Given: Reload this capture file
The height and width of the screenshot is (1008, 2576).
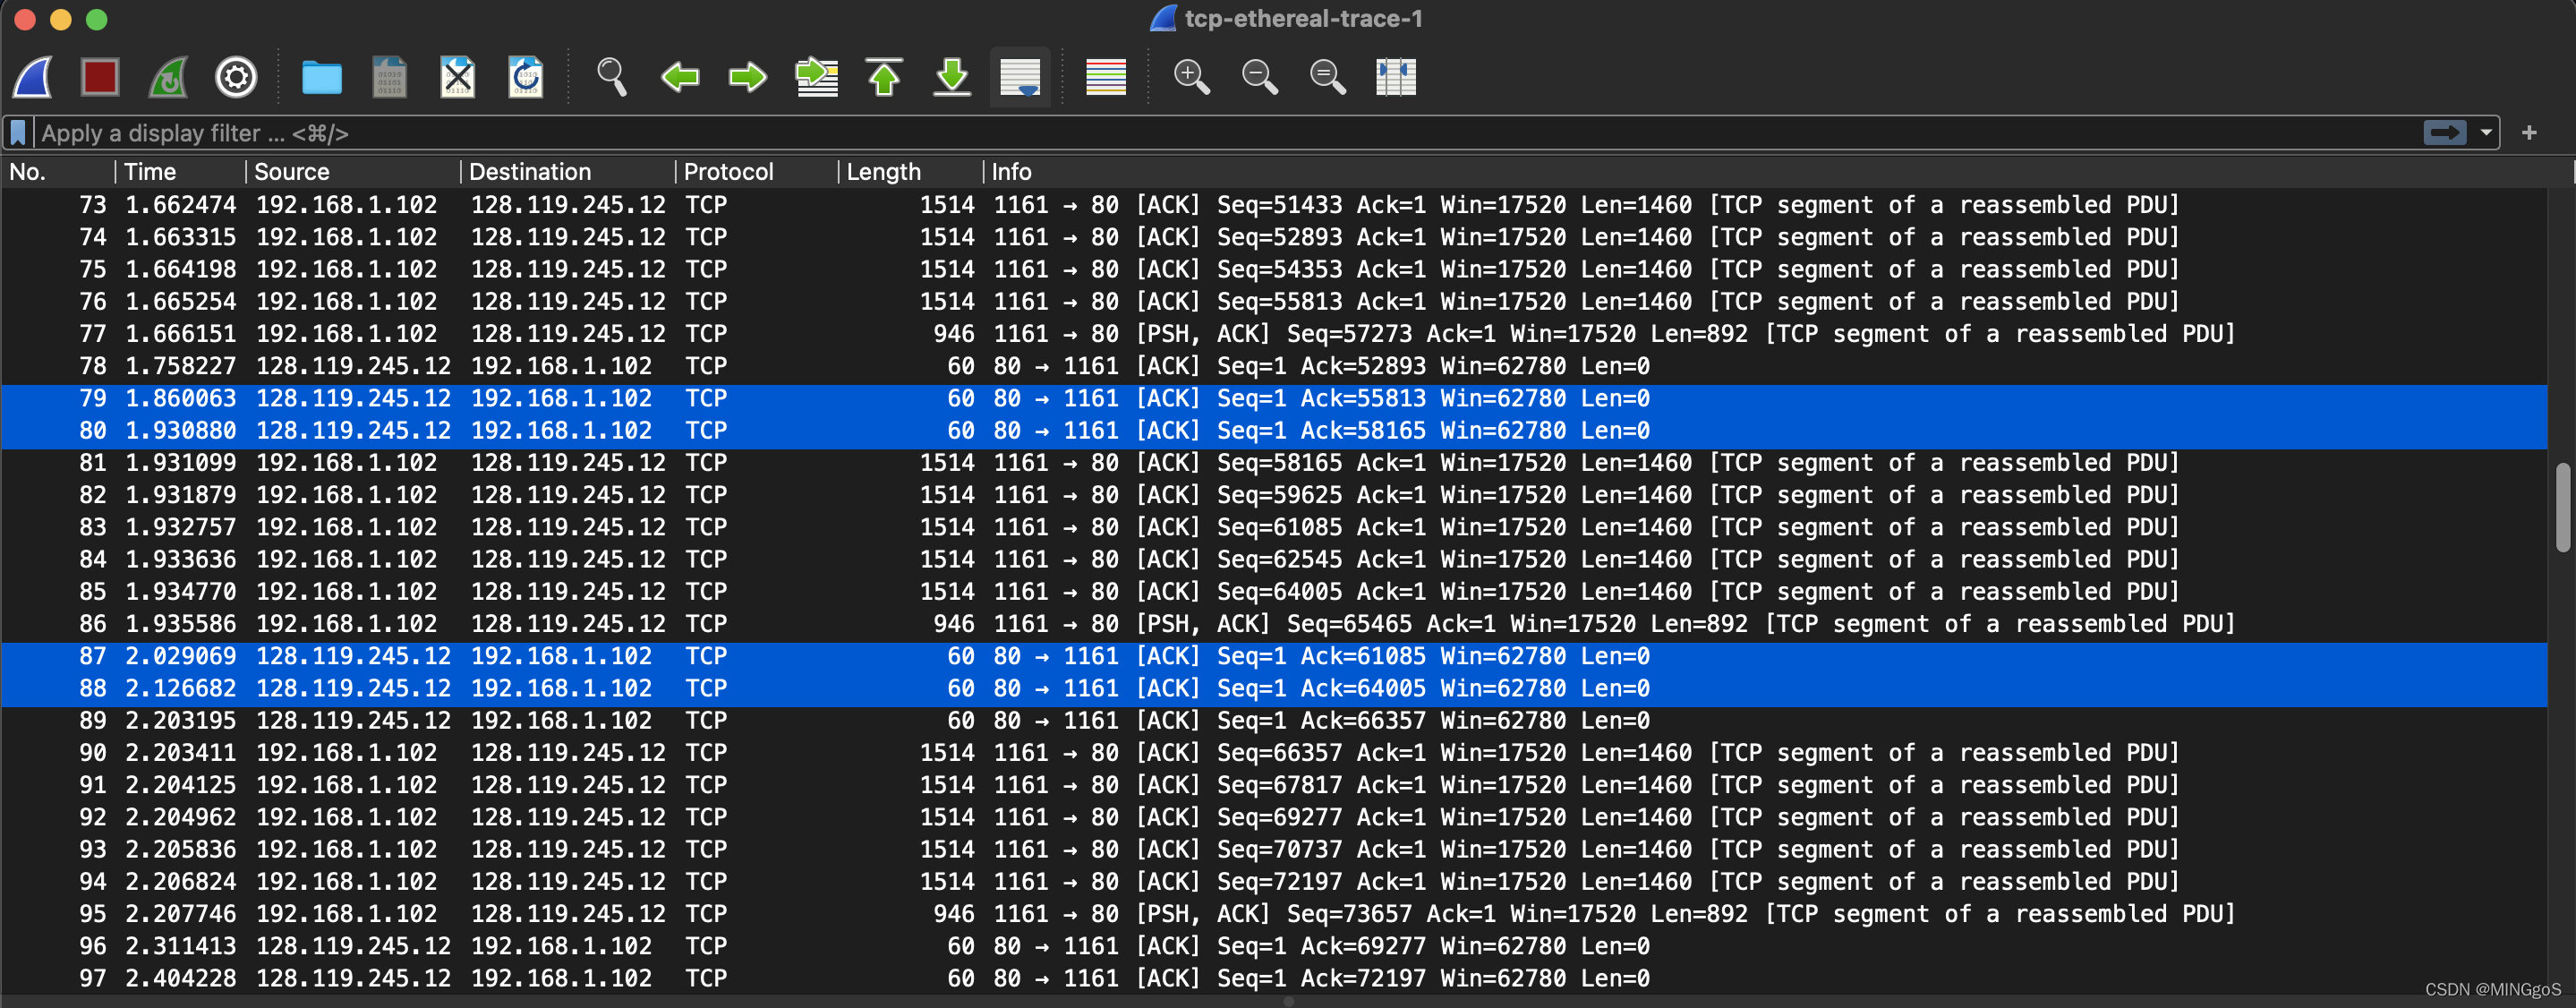Looking at the screenshot, I should click(525, 77).
